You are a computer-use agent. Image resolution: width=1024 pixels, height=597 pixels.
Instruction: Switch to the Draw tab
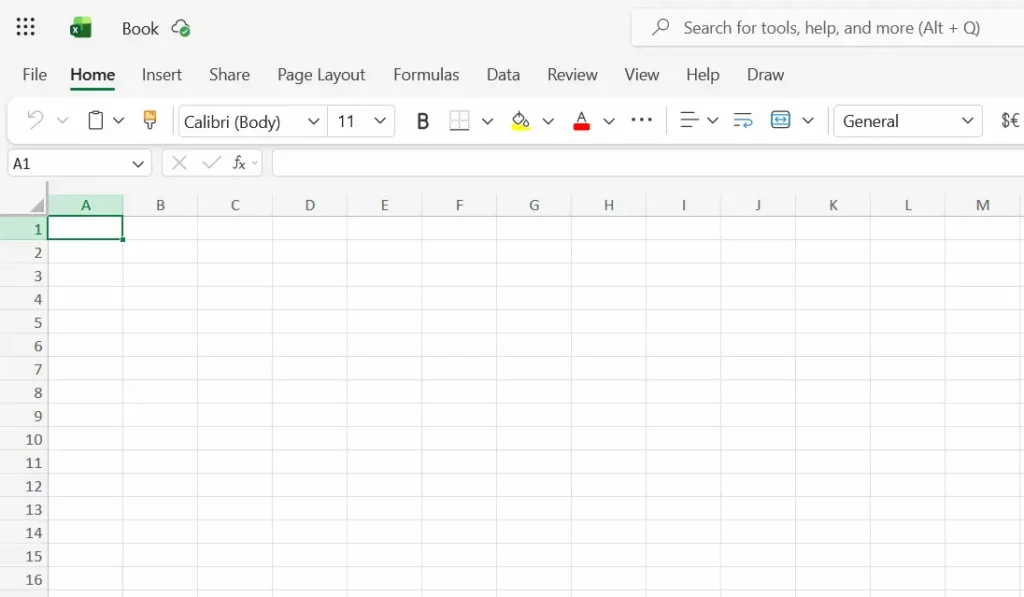(x=765, y=74)
